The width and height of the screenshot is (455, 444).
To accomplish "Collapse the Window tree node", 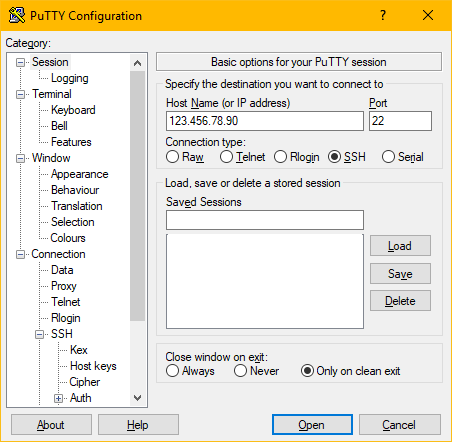I will 20,158.
